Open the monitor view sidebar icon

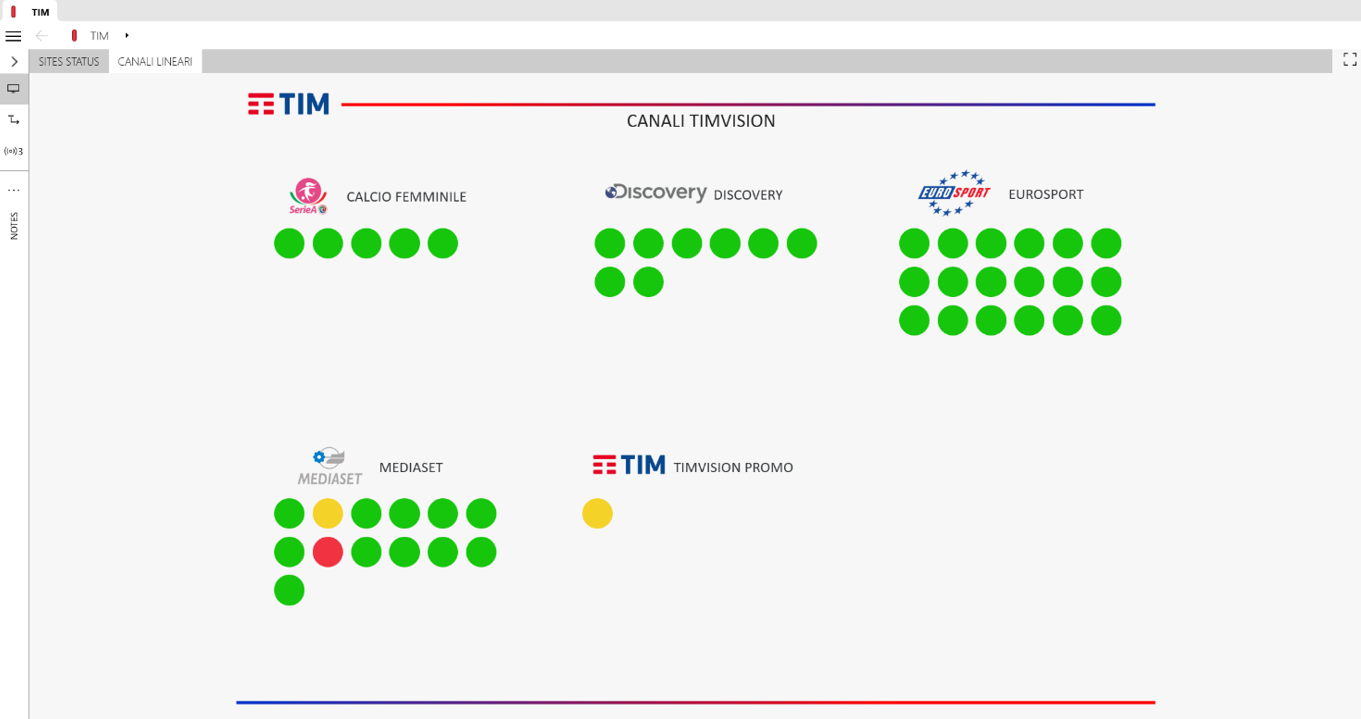pos(14,89)
